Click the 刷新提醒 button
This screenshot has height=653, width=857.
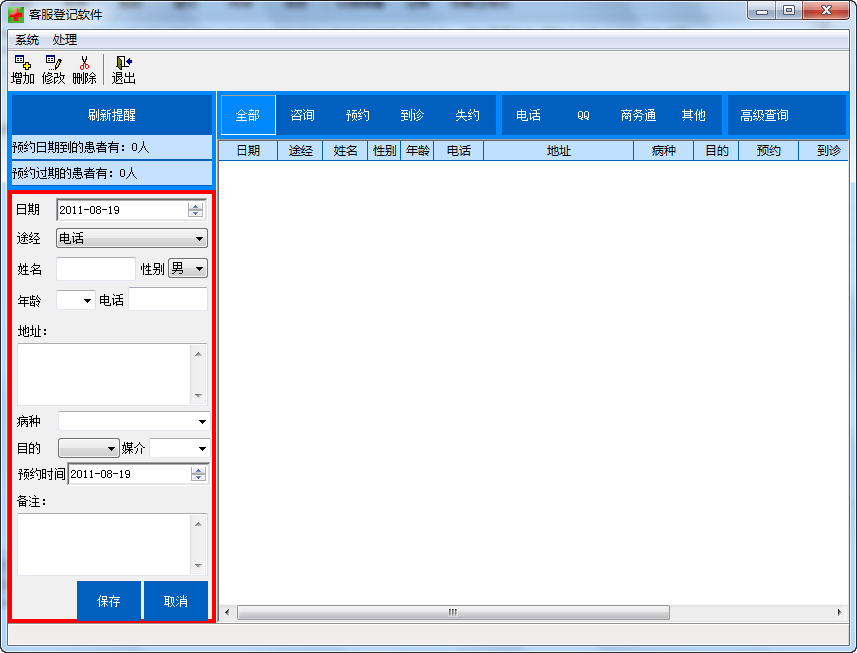[x=112, y=115]
